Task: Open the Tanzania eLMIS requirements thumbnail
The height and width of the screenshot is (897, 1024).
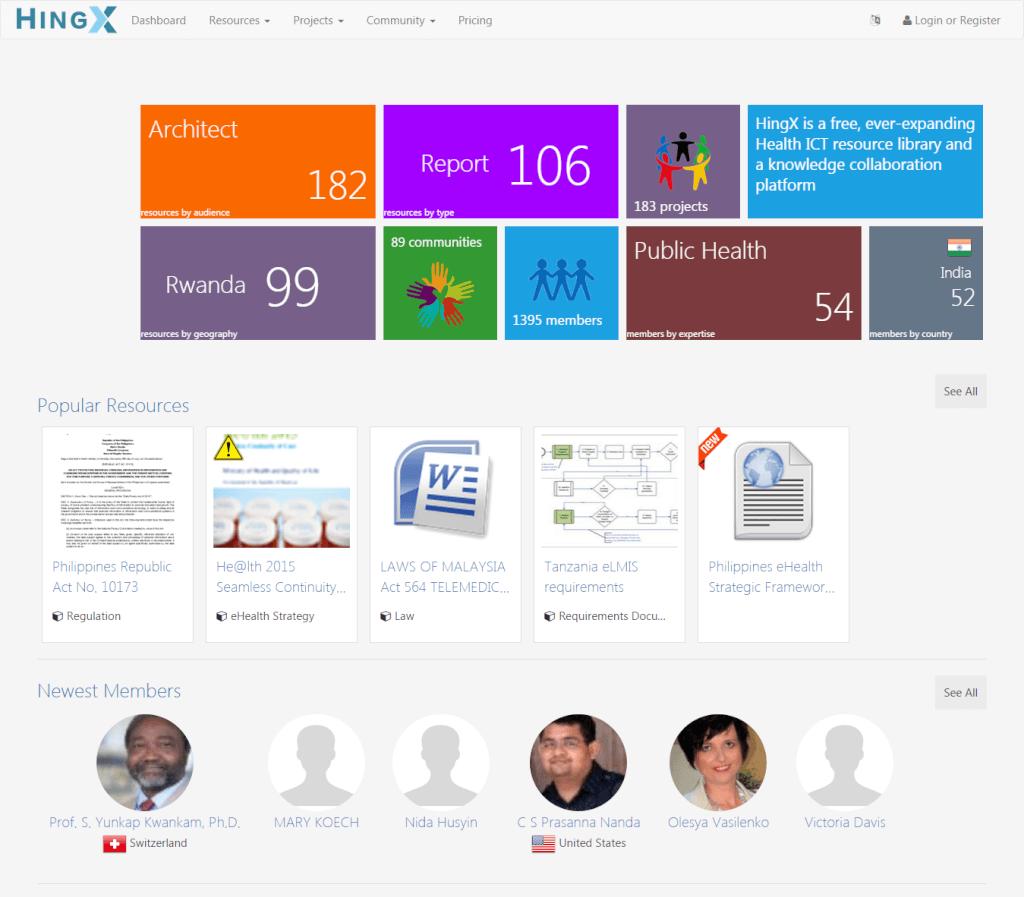Action: [609, 490]
